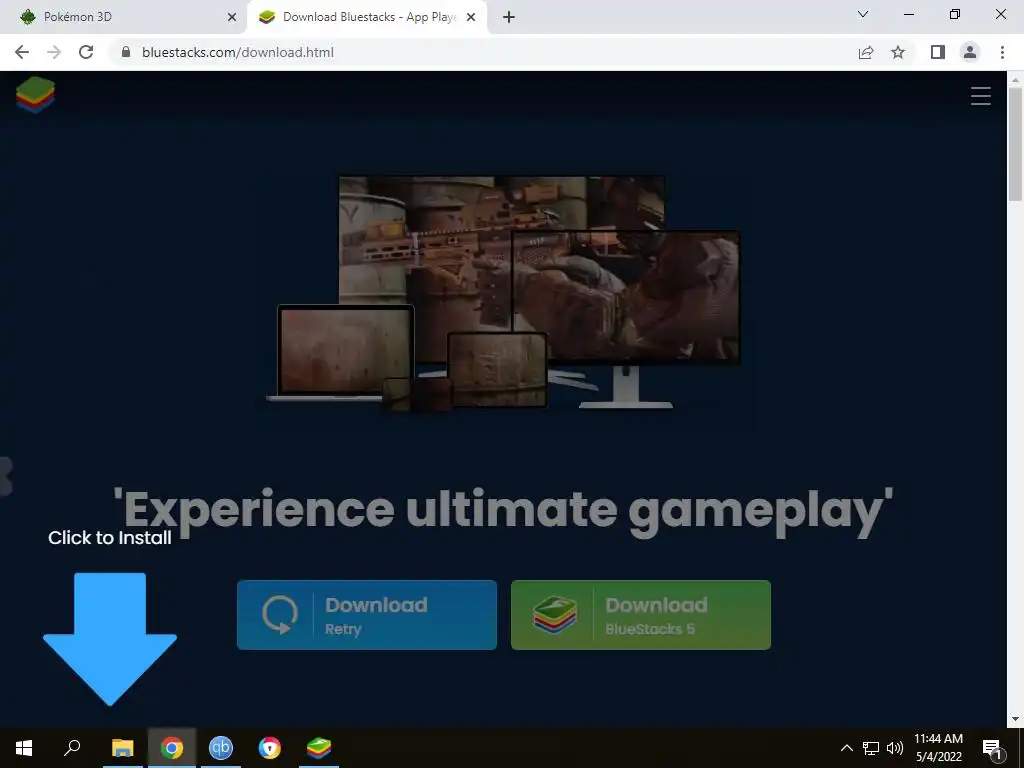Screen dimensions: 1024x768
Task: Close the Download Bluestacks tab
Action: pos(471,17)
